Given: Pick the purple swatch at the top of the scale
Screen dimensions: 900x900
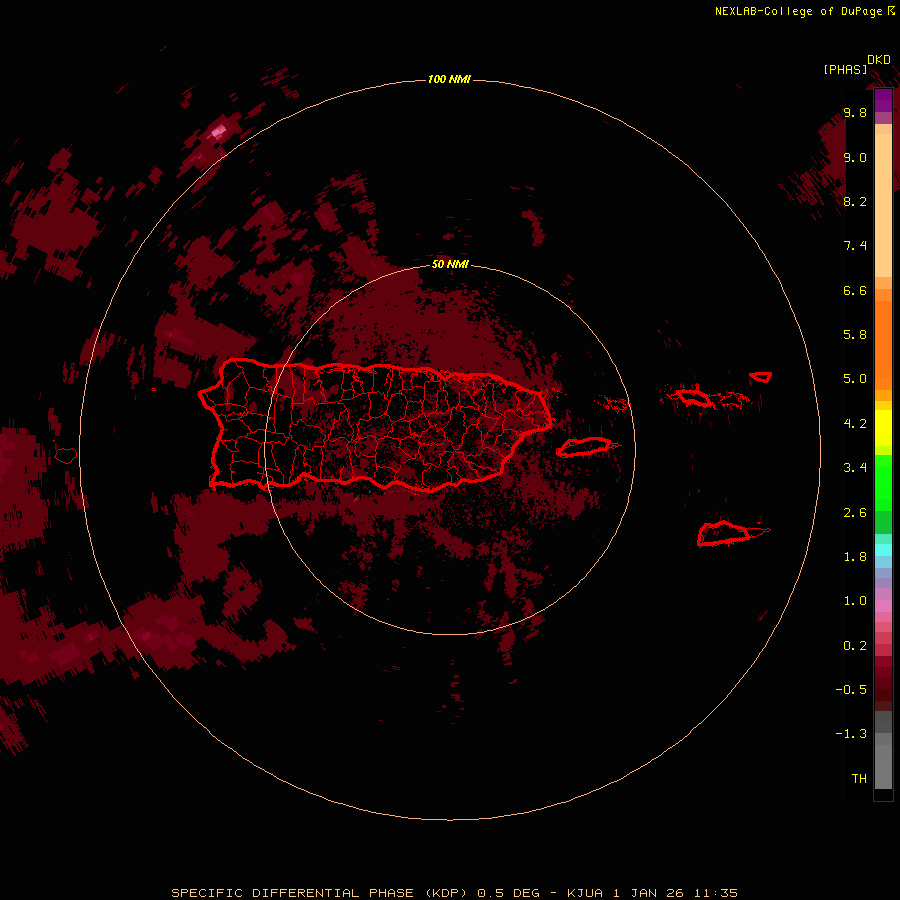Looking at the screenshot, I should point(883,100).
